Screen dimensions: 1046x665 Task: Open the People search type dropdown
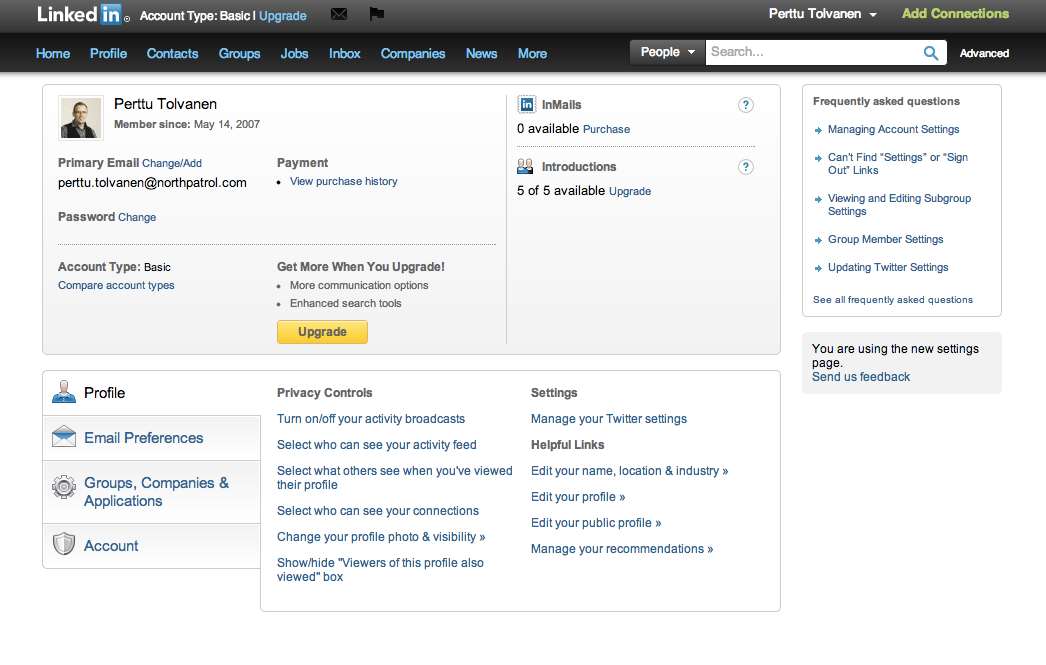coord(668,52)
